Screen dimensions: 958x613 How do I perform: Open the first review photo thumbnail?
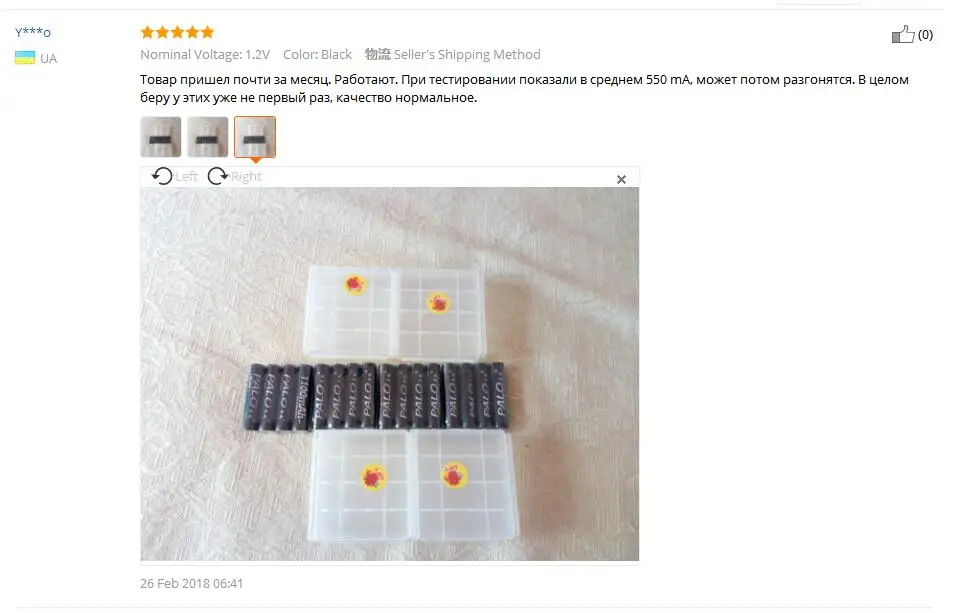click(x=161, y=137)
